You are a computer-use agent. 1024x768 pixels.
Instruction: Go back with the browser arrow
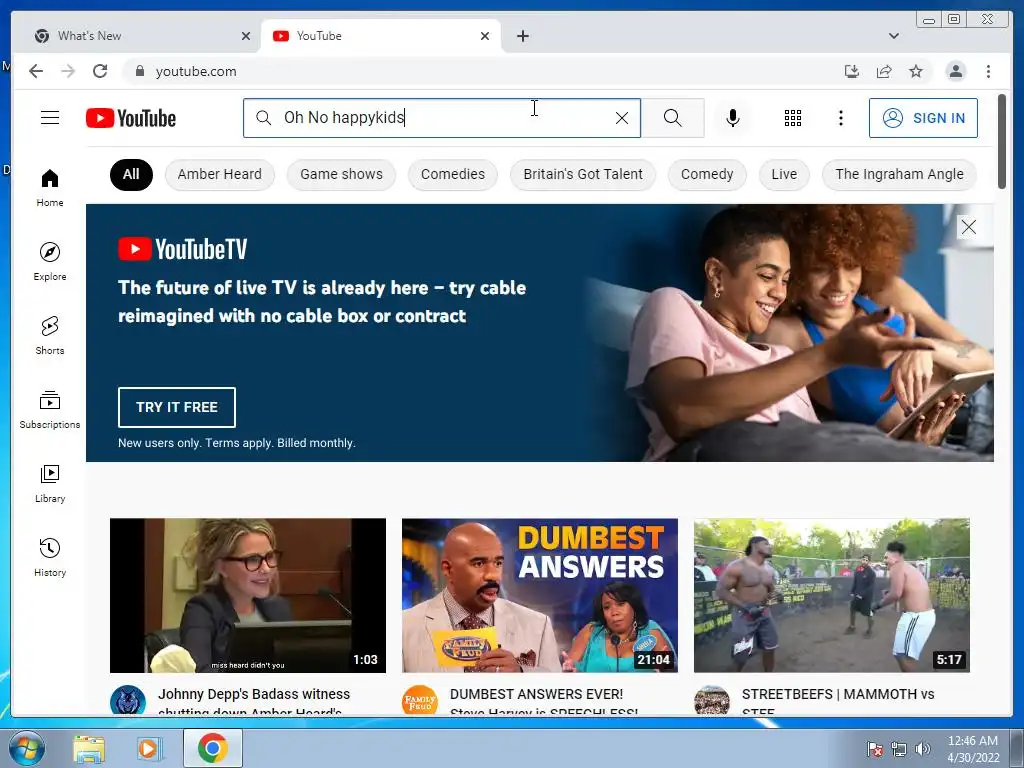pos(36,71)
